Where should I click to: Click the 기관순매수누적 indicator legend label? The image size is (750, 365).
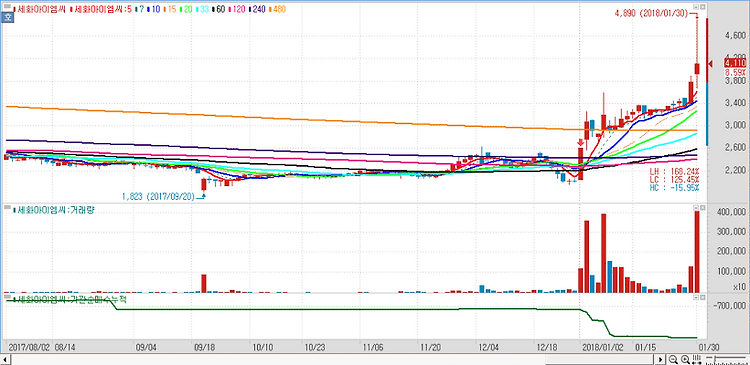pos(70,299)
